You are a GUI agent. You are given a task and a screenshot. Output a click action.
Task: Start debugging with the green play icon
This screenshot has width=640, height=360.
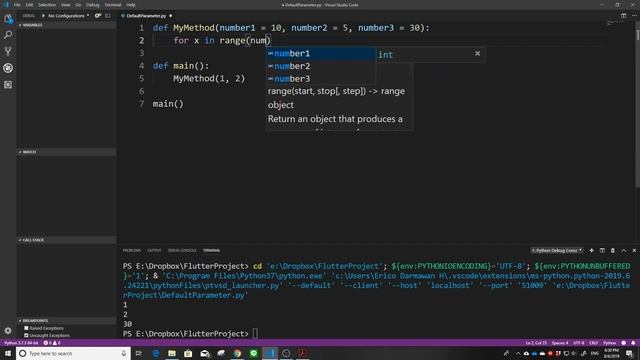43,16
